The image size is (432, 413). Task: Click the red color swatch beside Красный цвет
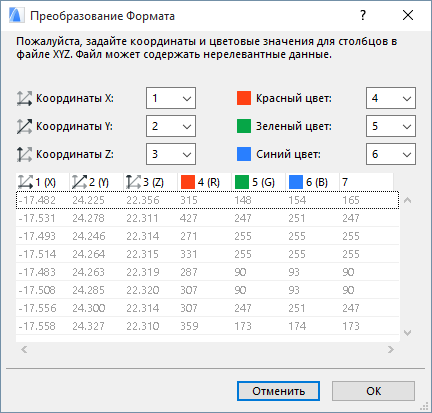[244, 98]
